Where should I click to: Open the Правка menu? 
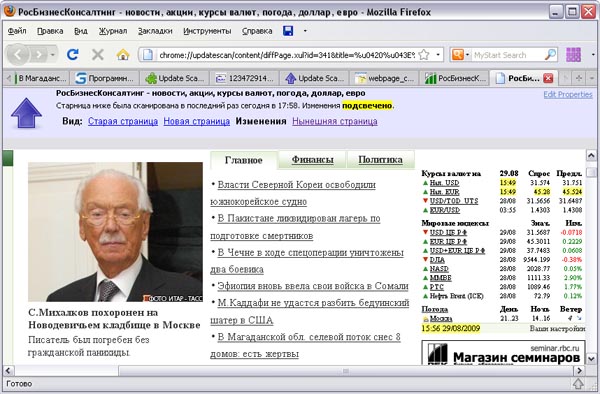tap(50, 31)
